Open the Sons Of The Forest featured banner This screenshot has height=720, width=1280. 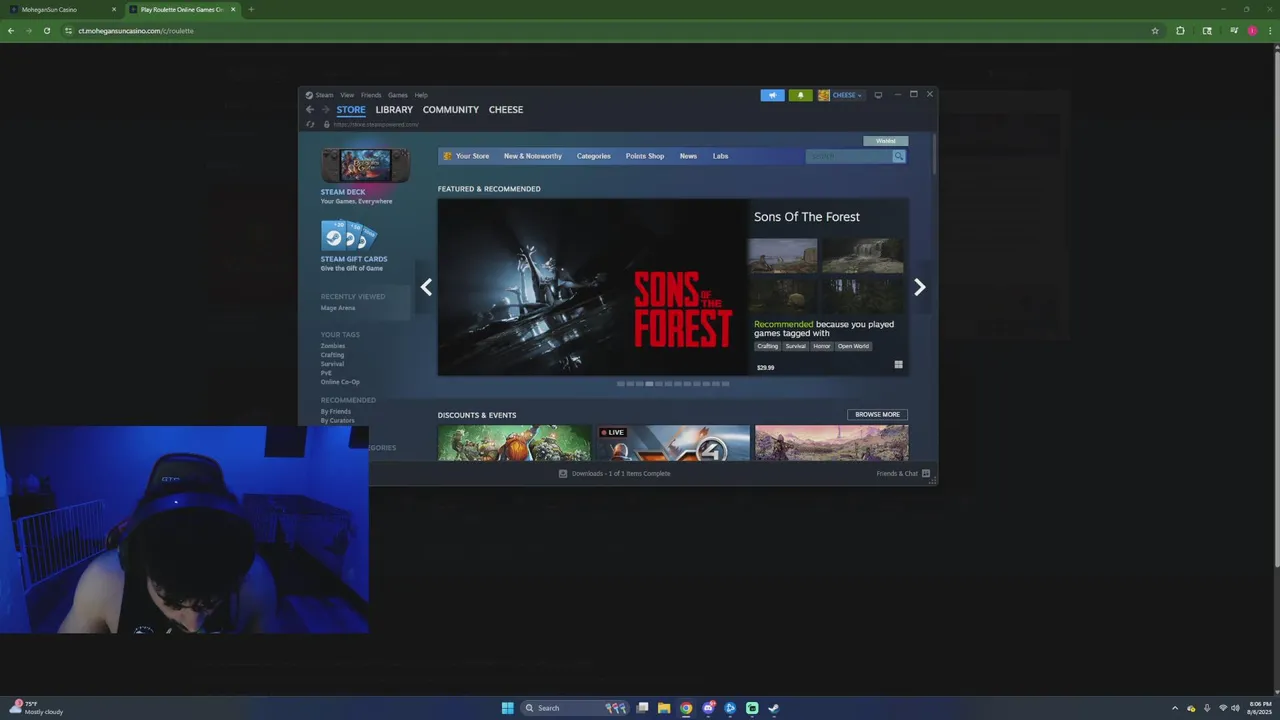(593, 287)
